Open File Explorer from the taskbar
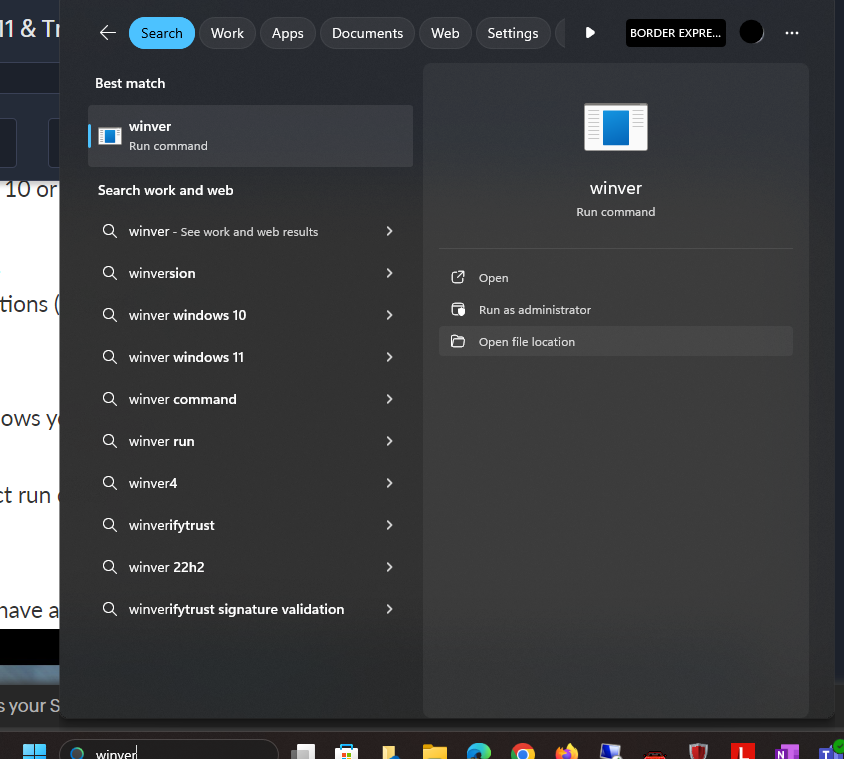The image size is (844, 759). point(434,751)
